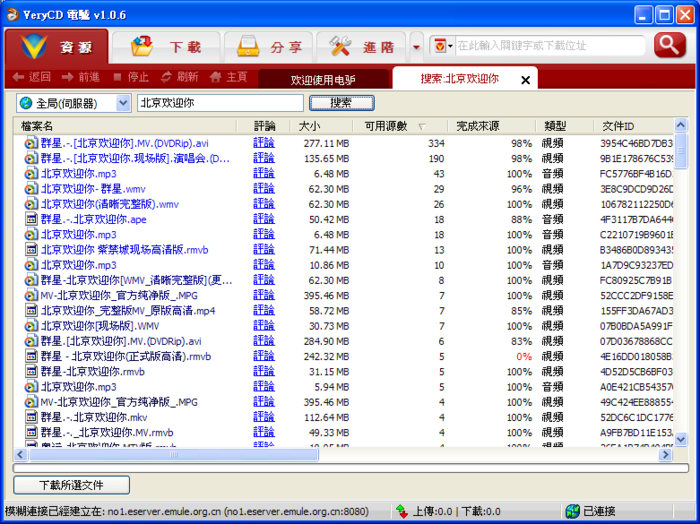Click icon of 群星-北京欢迎你.rmvb
The height and width of the screenshot is (524, 700).
(x=31, y=371)
